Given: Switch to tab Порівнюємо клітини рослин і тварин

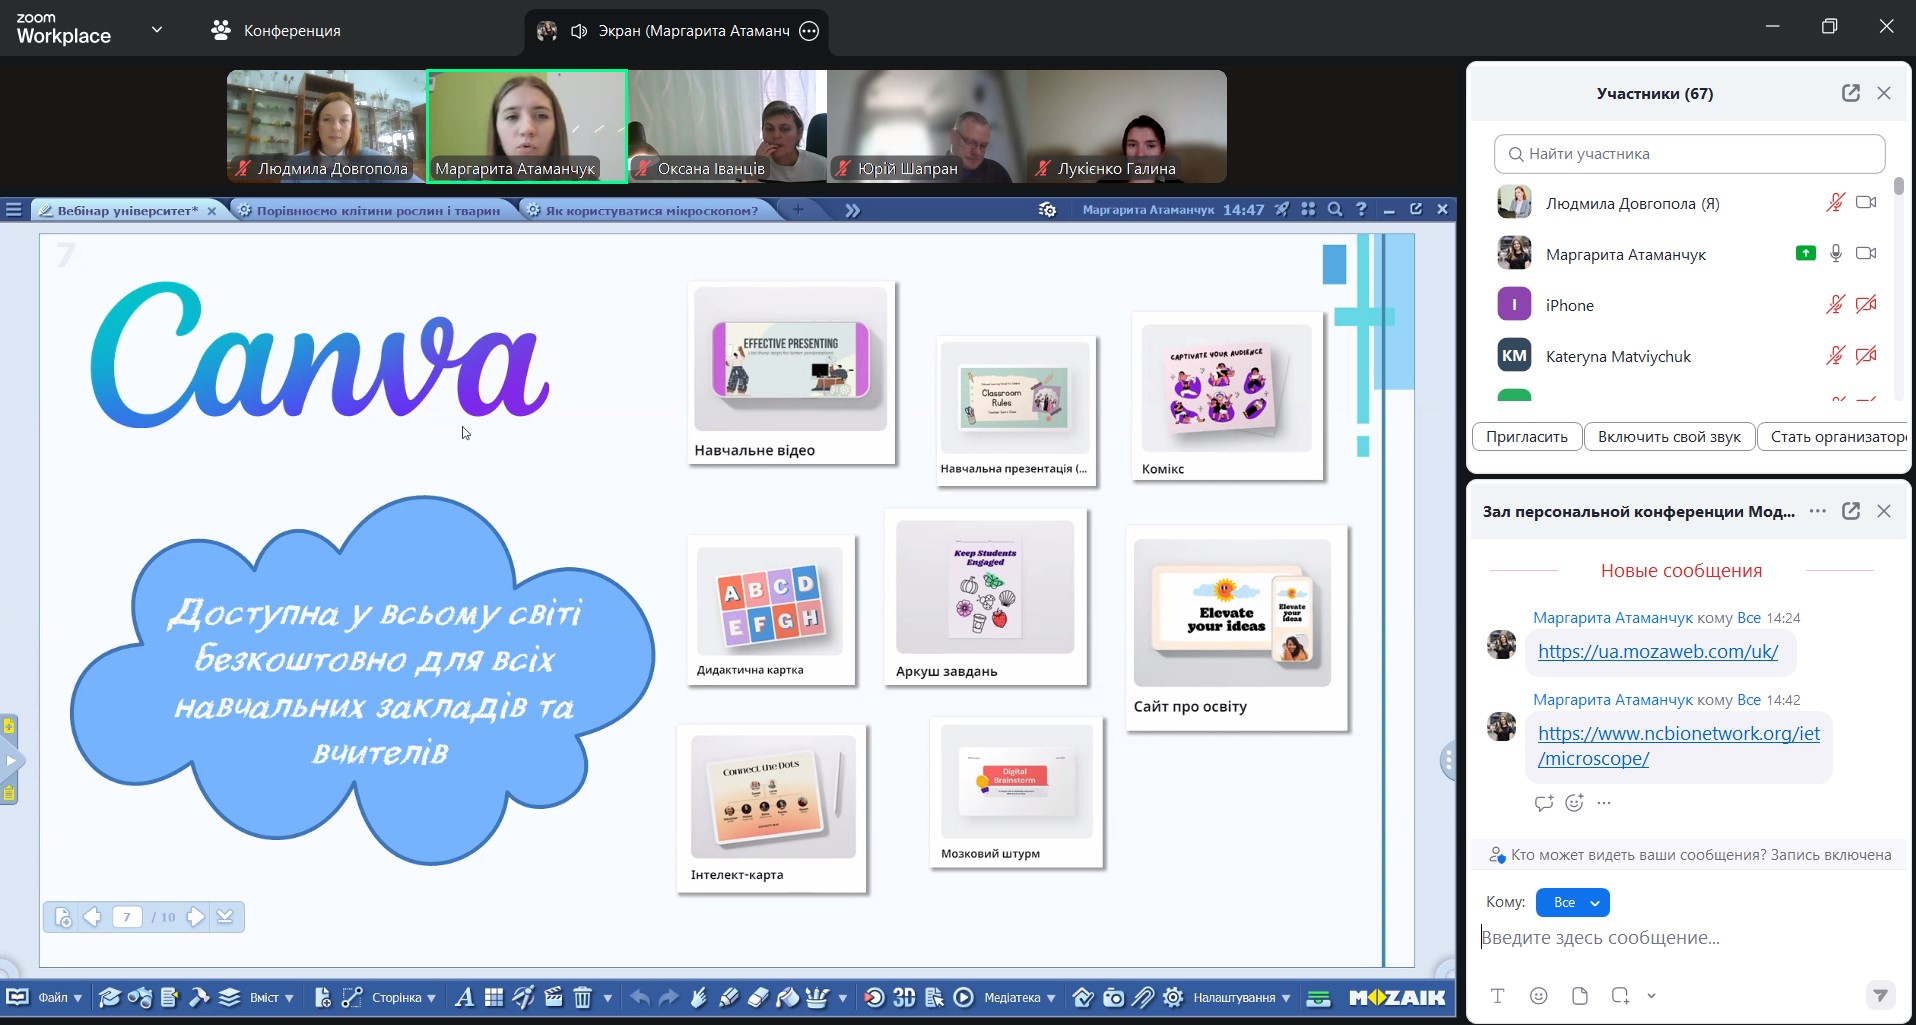Looking at the screenshot, I should 377,210.
